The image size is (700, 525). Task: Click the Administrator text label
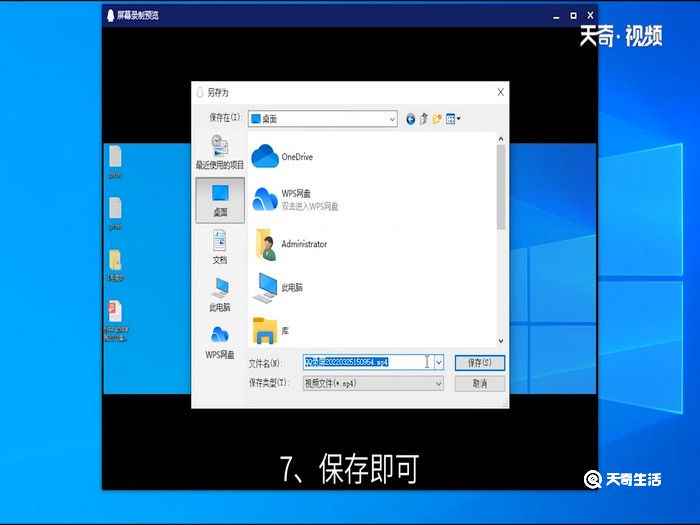click(304, 244)
